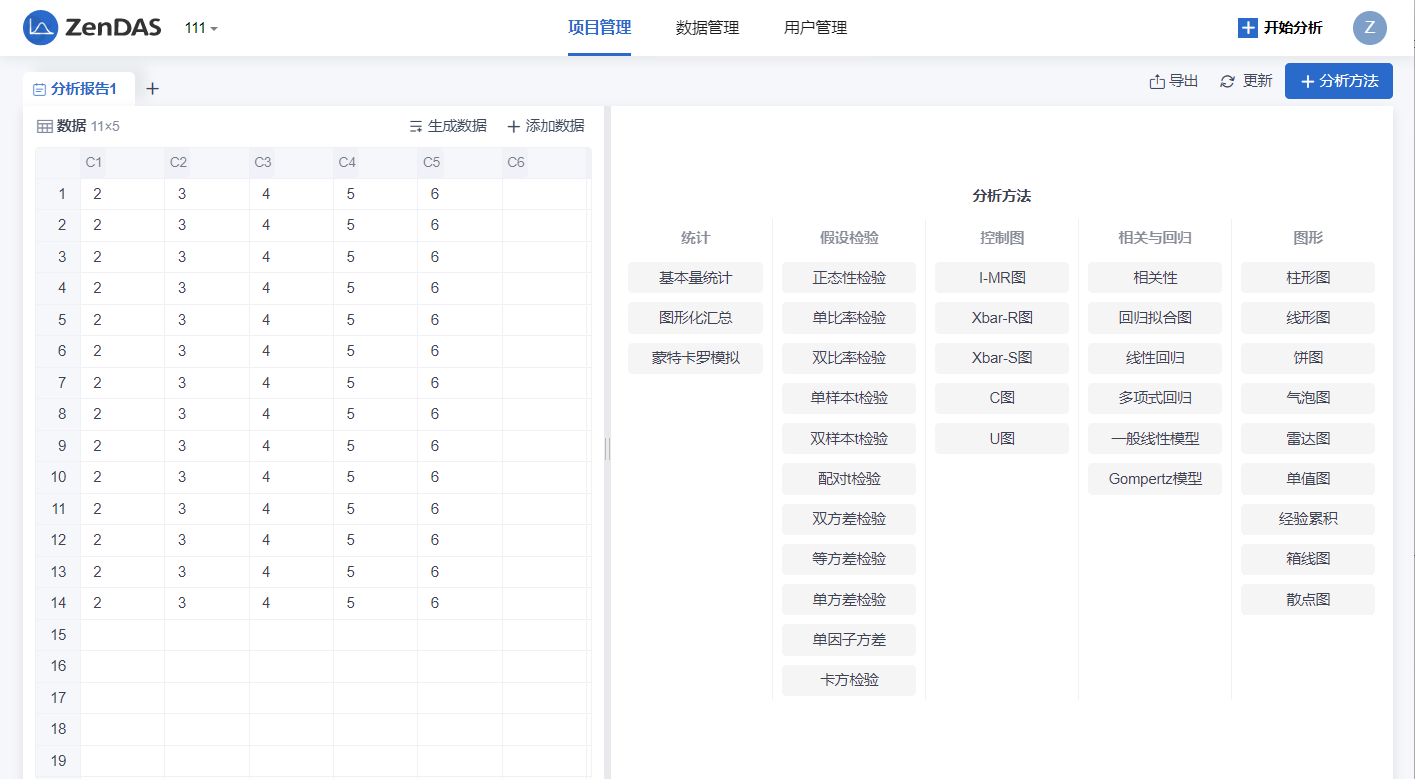Click the export (导出) icon

pyautogui.click(x=1157, y=81)
